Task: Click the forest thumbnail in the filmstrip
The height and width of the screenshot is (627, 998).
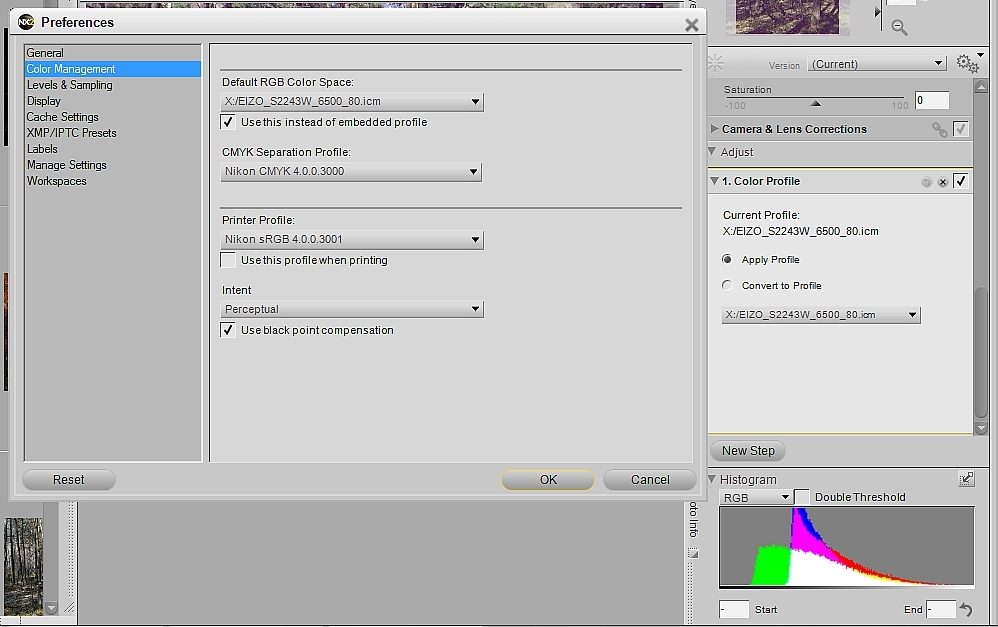Action: pyautogui.click(x=23, y=567)
